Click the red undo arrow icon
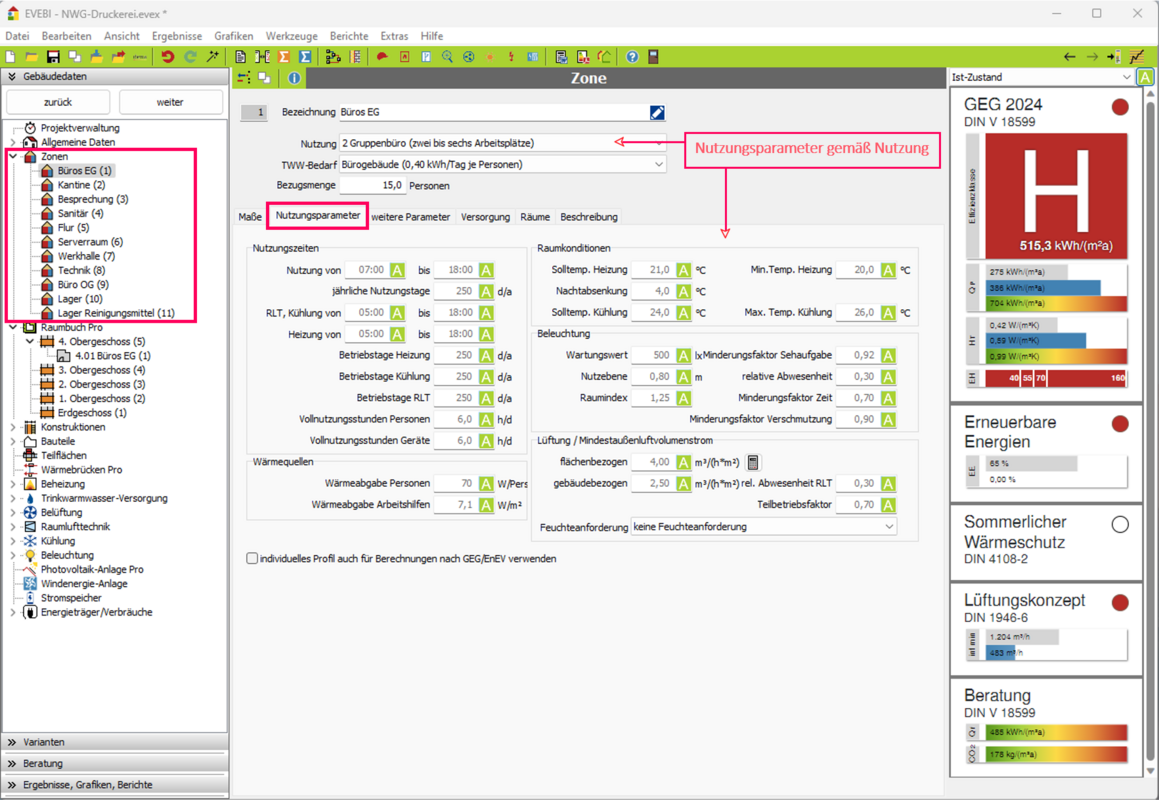The width and height of the screenshot is (1159, 800). pos(167,57)
